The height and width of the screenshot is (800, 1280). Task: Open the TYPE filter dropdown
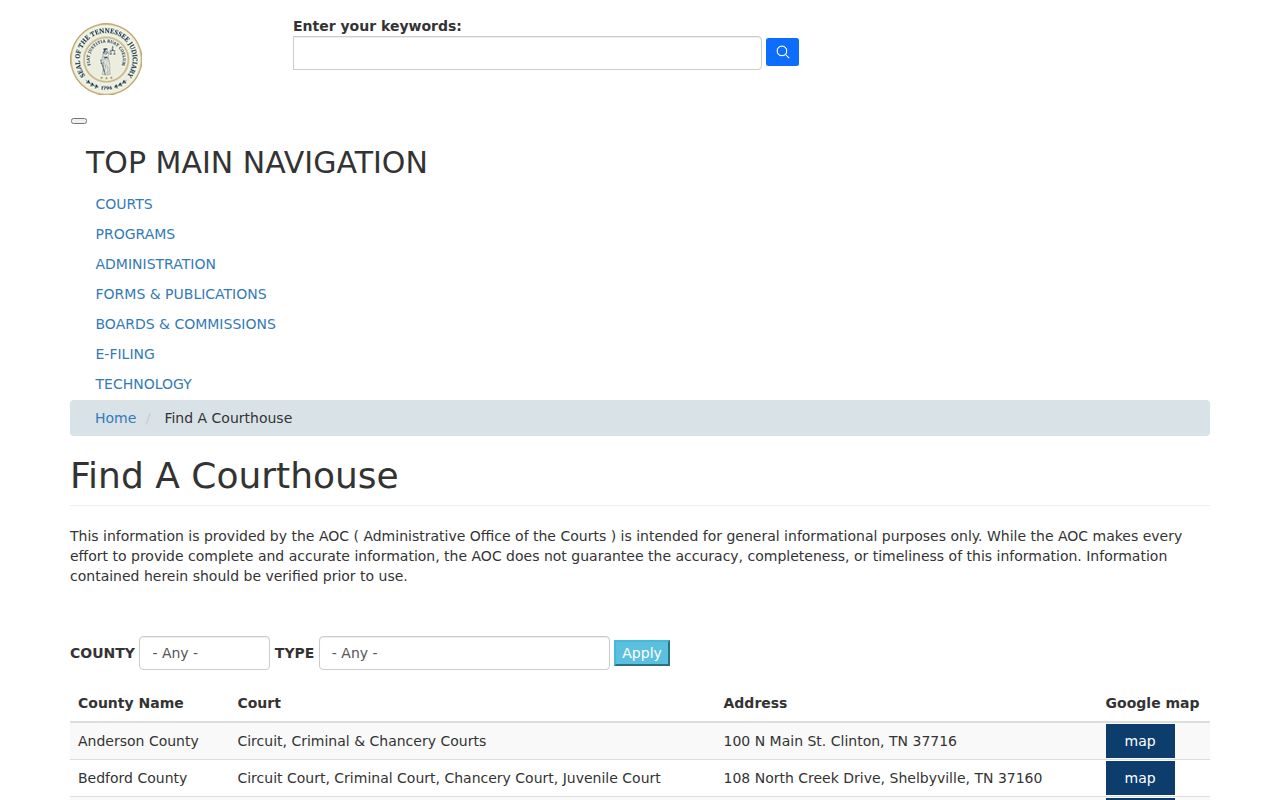coord(464,653)
